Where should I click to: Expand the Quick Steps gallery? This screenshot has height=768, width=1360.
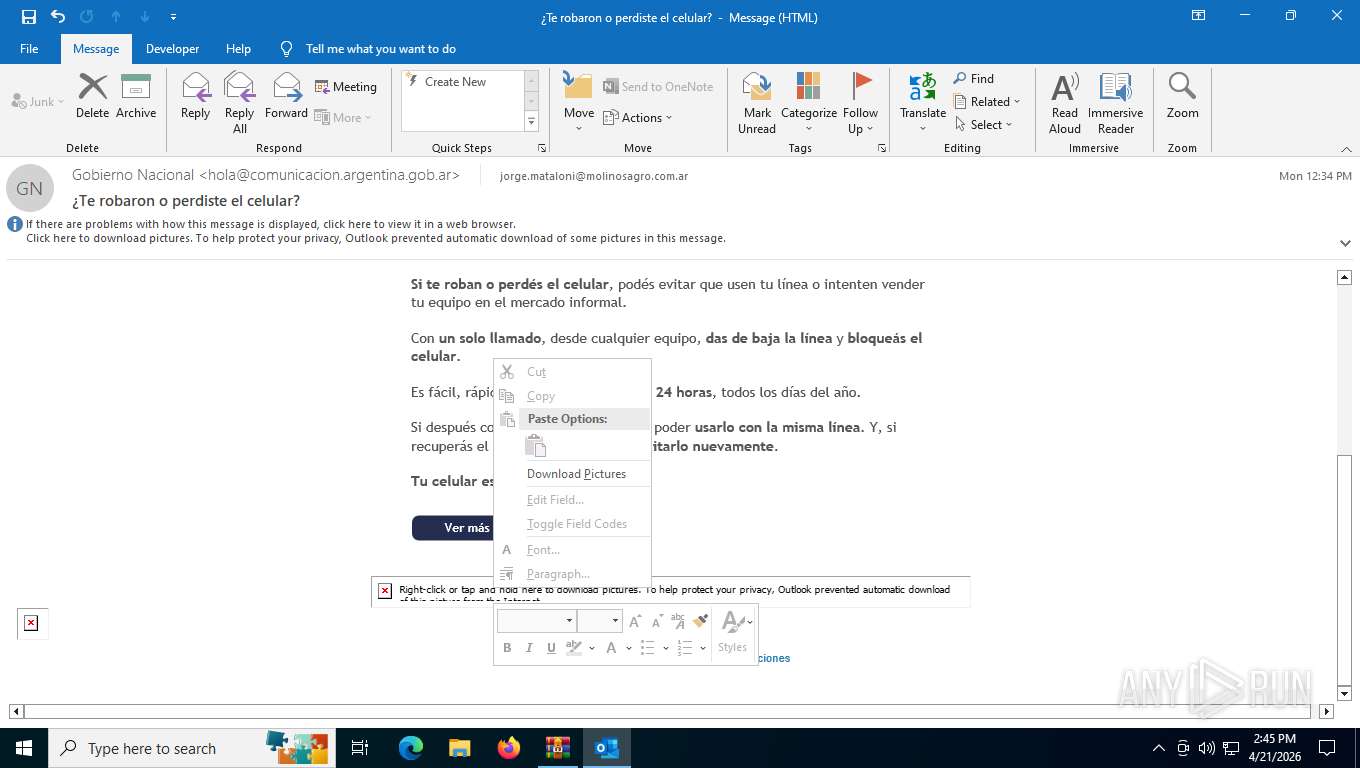(532, 122)
